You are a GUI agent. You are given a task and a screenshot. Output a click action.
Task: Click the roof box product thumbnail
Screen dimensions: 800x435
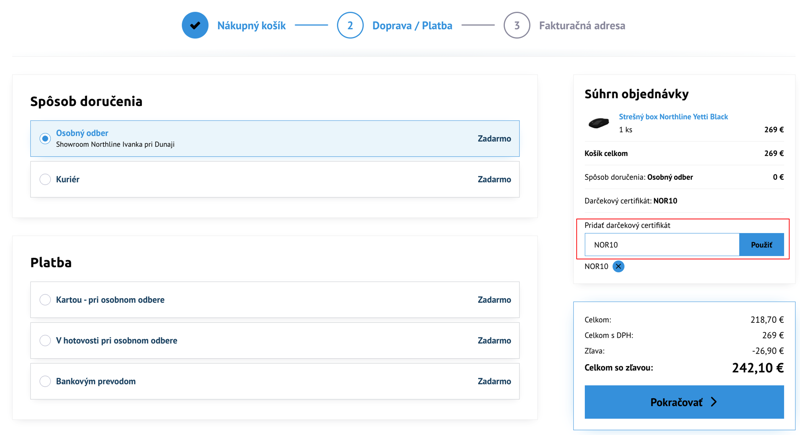tap(598, 123)
